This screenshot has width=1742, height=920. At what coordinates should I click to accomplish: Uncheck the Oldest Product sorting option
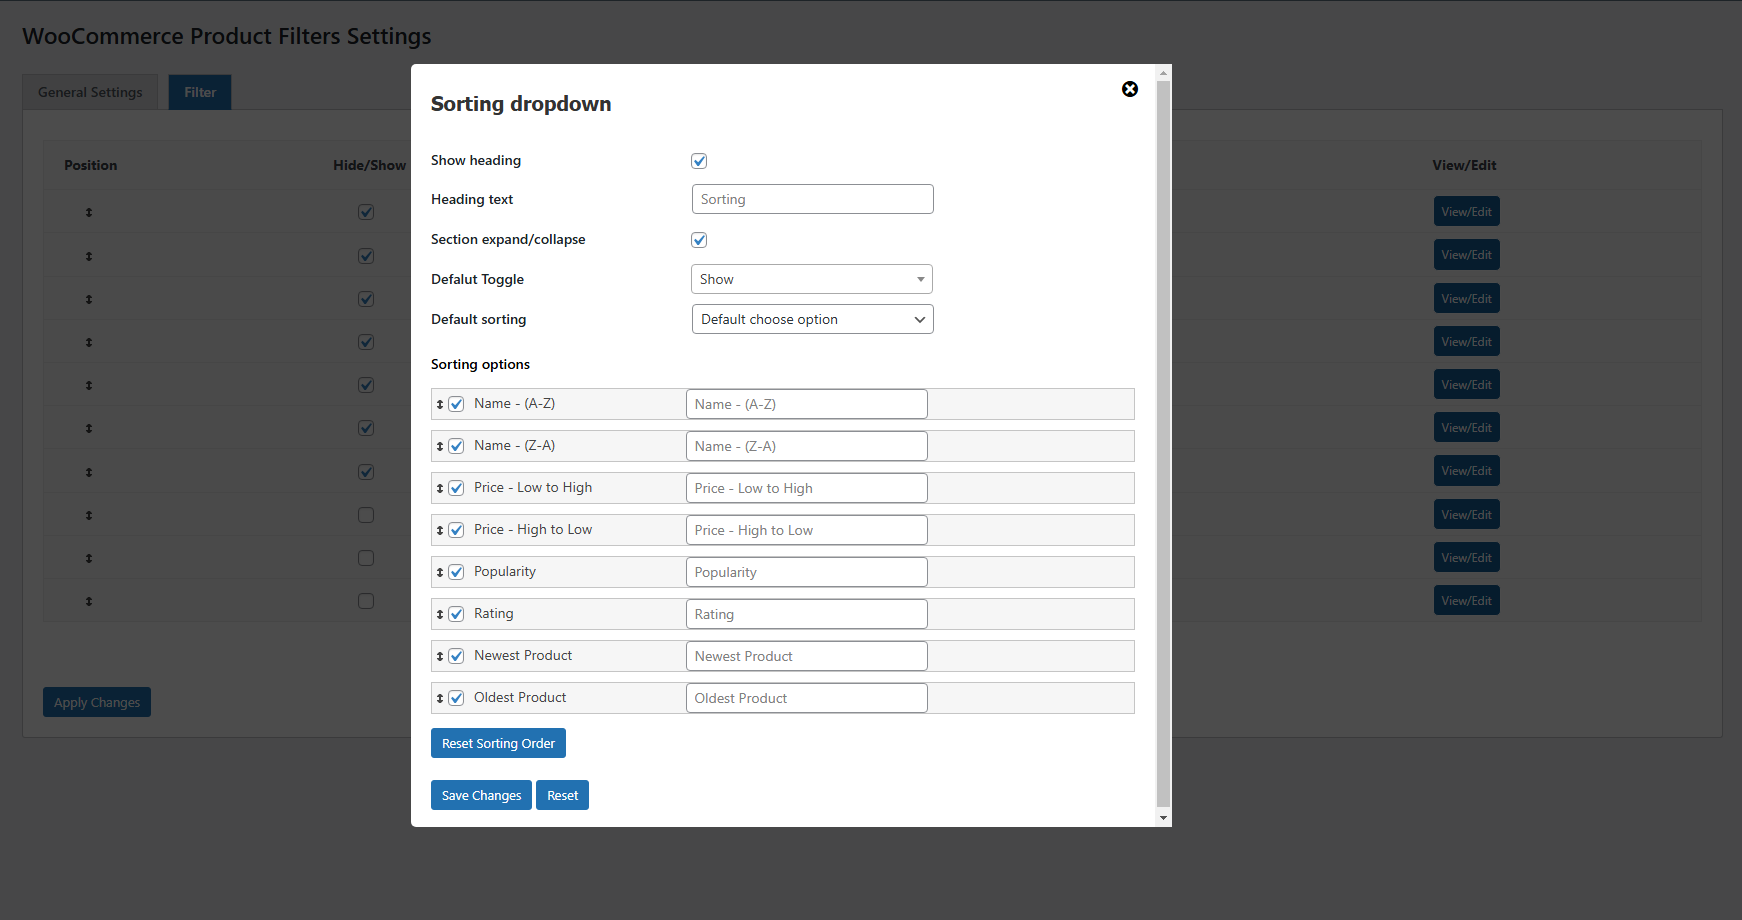coord(456,698)
